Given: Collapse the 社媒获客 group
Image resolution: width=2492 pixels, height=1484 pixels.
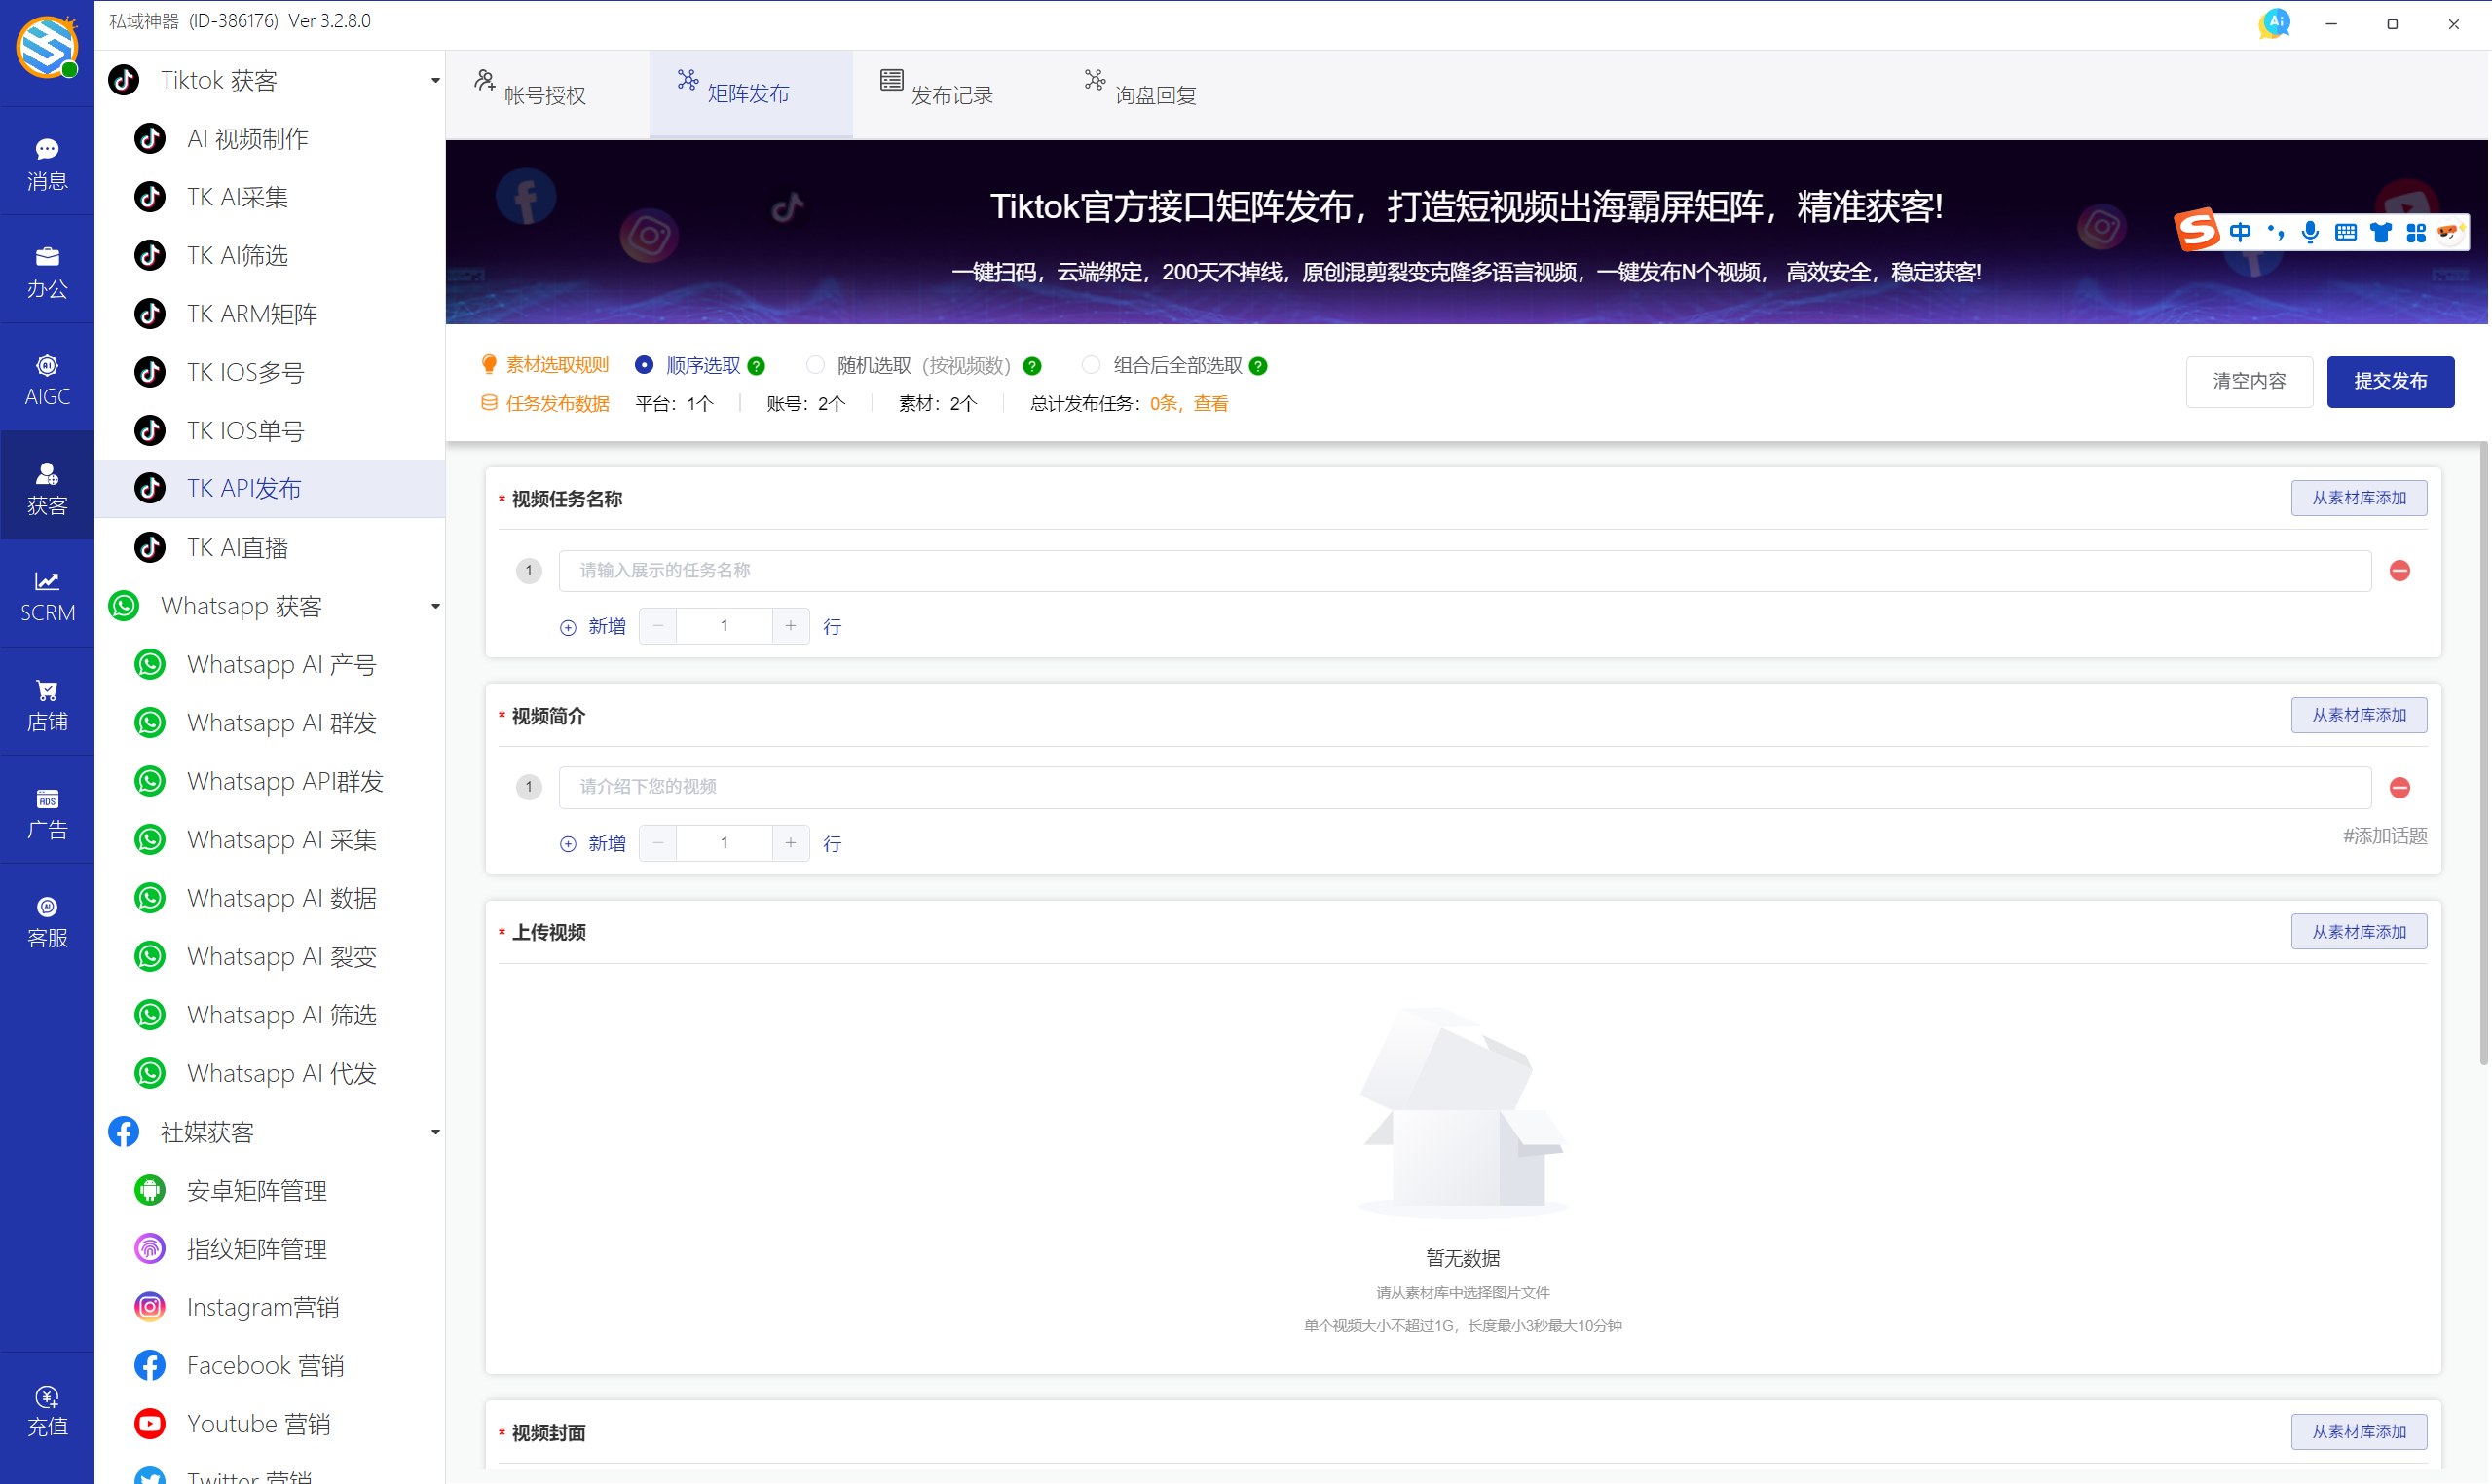Looking at the screenshot, I should coord(434,1131).
